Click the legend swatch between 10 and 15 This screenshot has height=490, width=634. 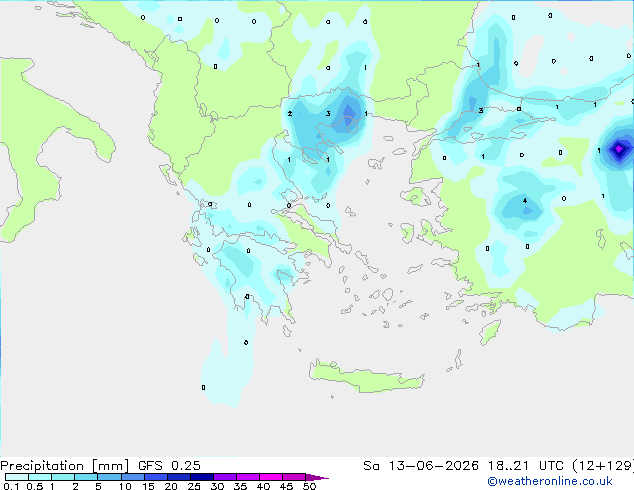point(133,477)
